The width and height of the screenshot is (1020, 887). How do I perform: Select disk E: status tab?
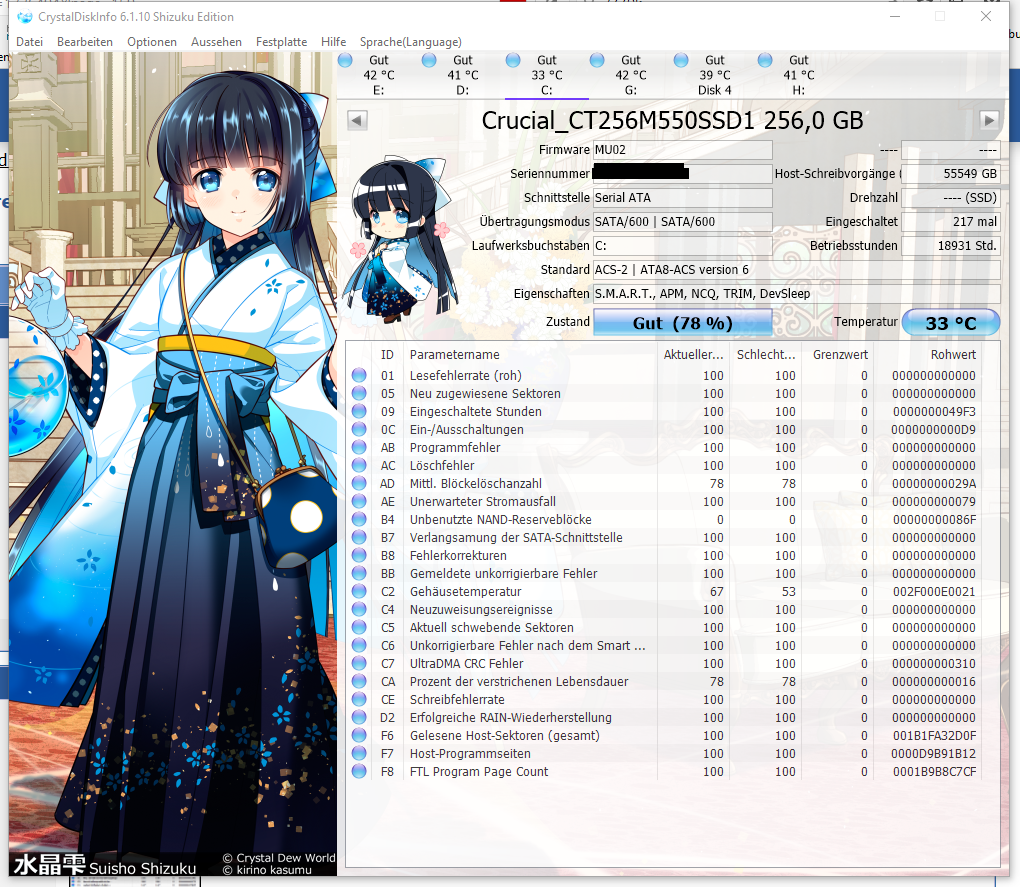pos(379,75)
